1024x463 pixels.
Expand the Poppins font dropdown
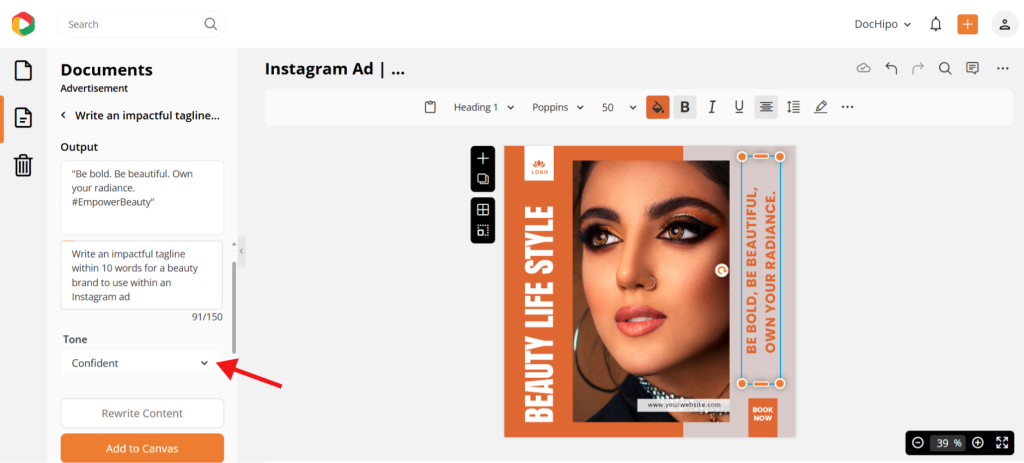pyautogui.click(x=558, y=107)
